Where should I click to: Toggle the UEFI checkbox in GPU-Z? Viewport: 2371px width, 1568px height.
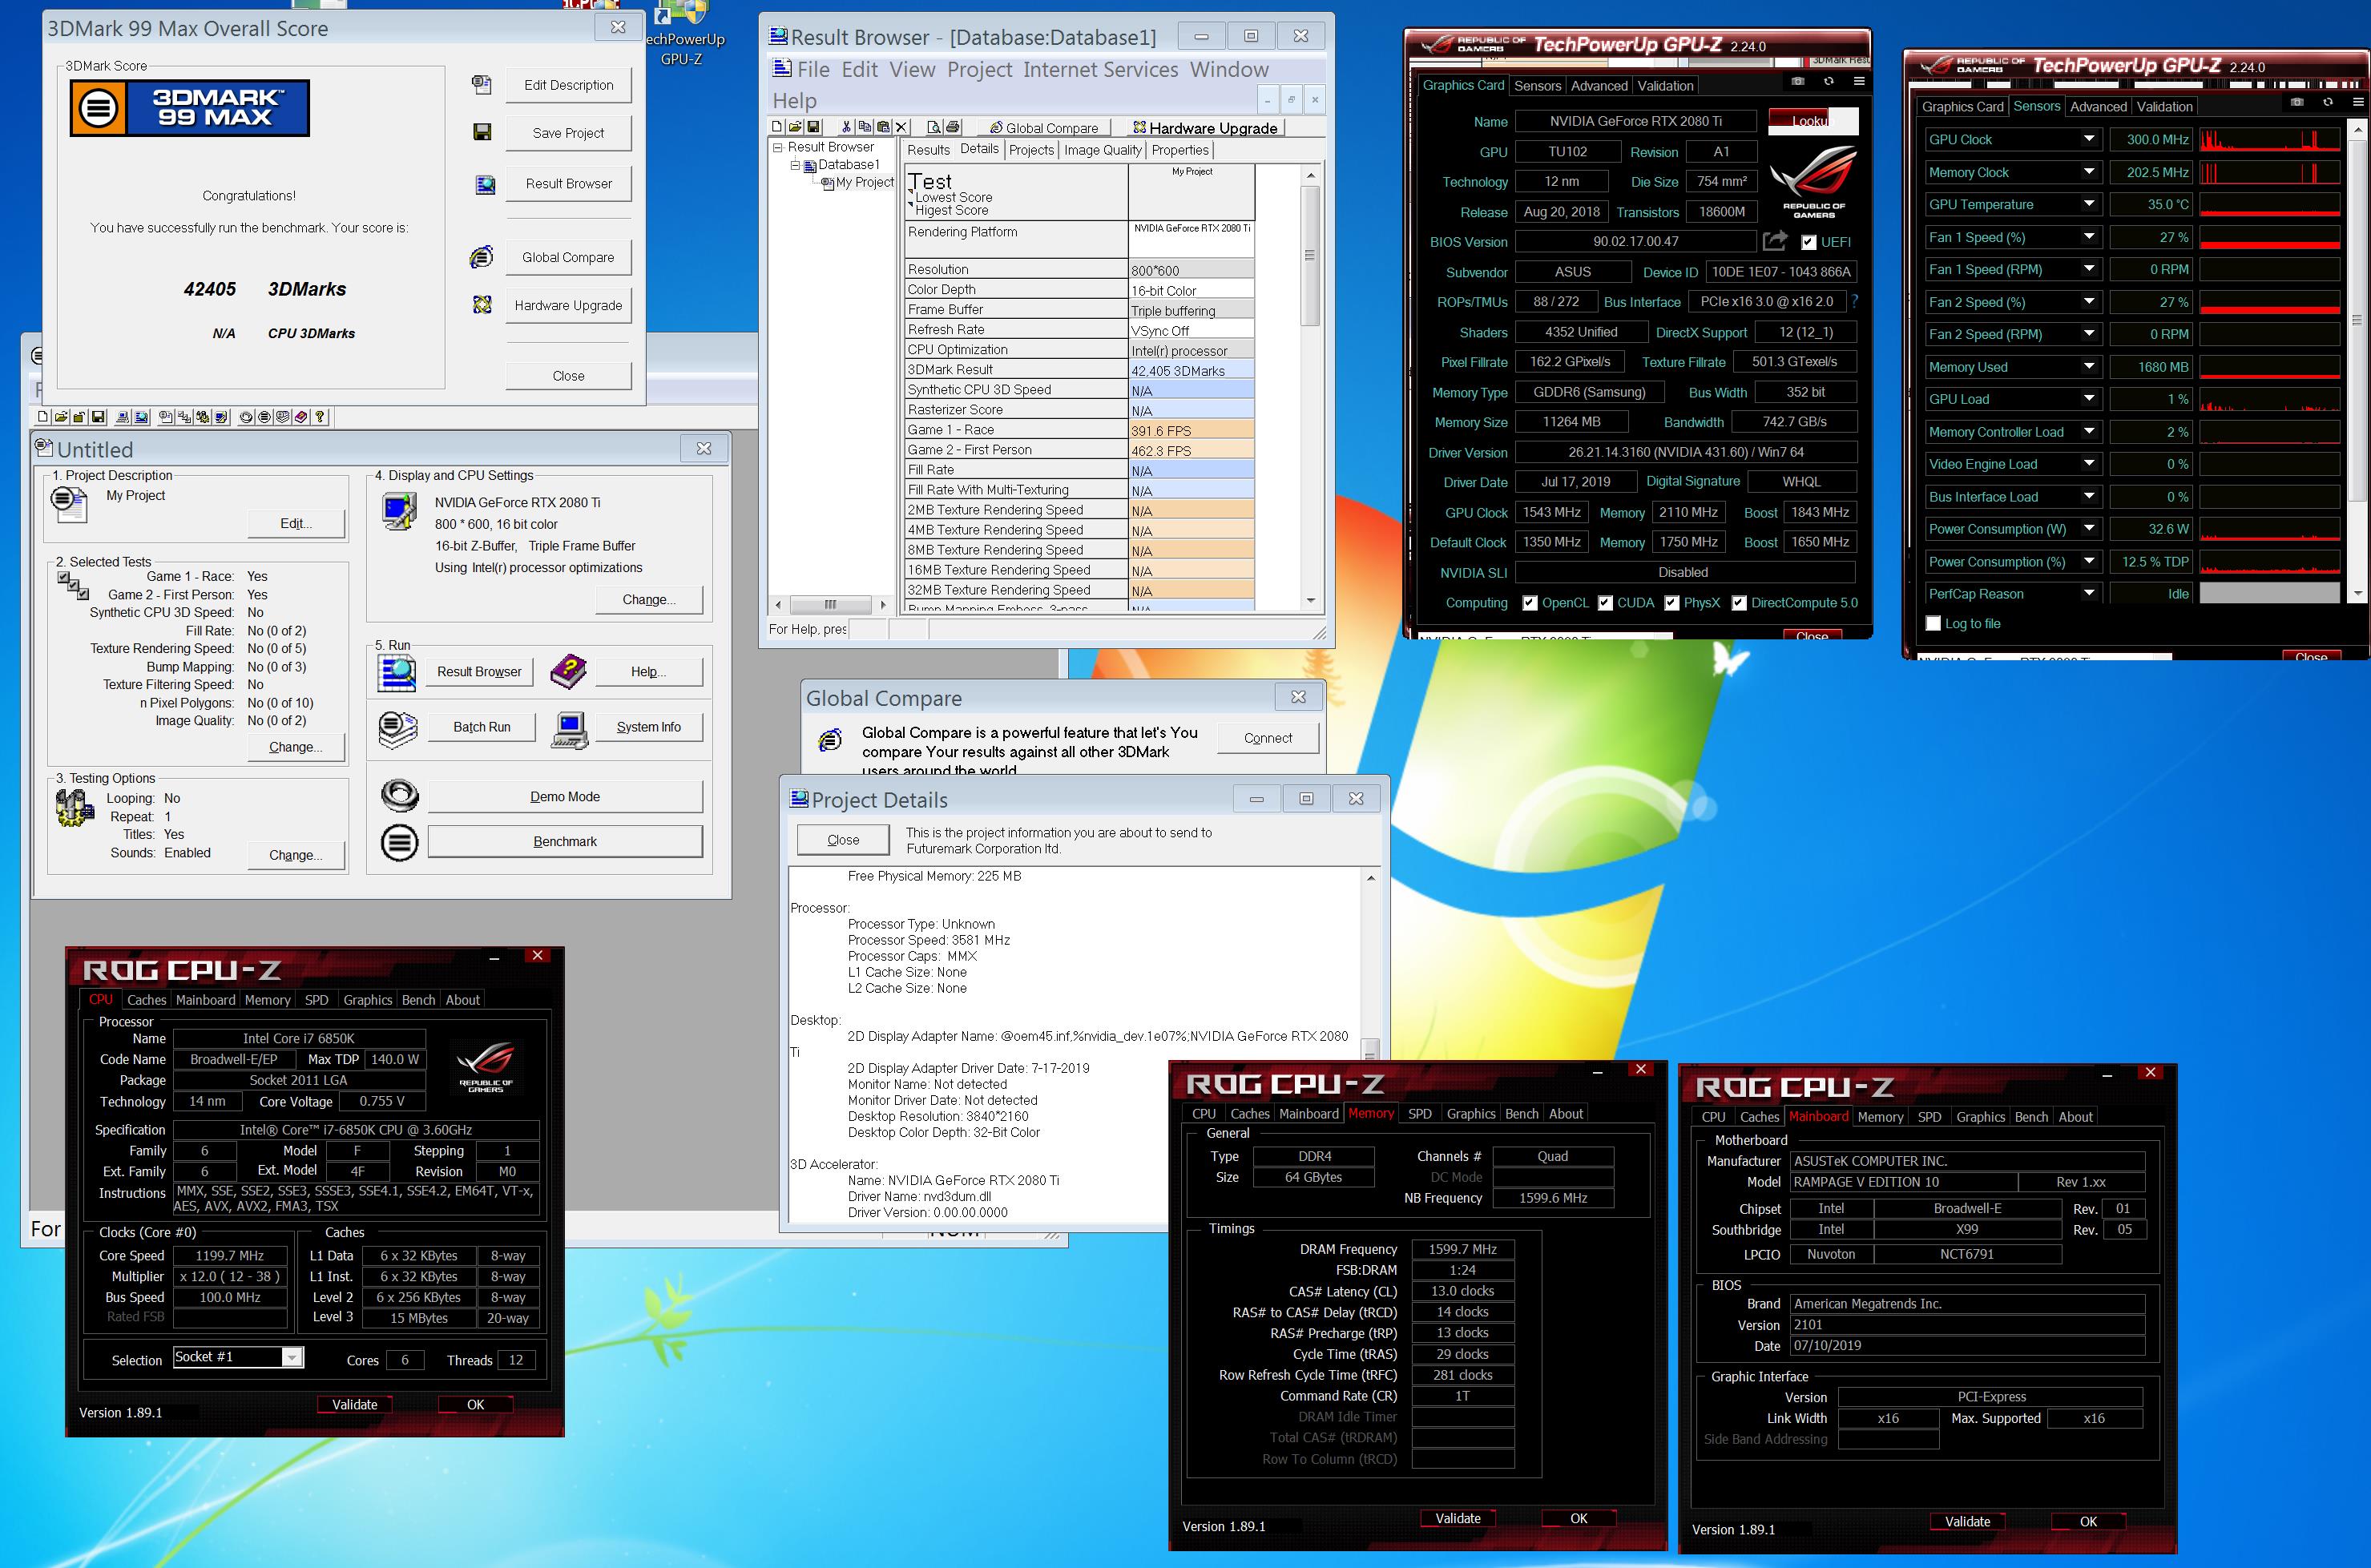(x=1809, y=242)
